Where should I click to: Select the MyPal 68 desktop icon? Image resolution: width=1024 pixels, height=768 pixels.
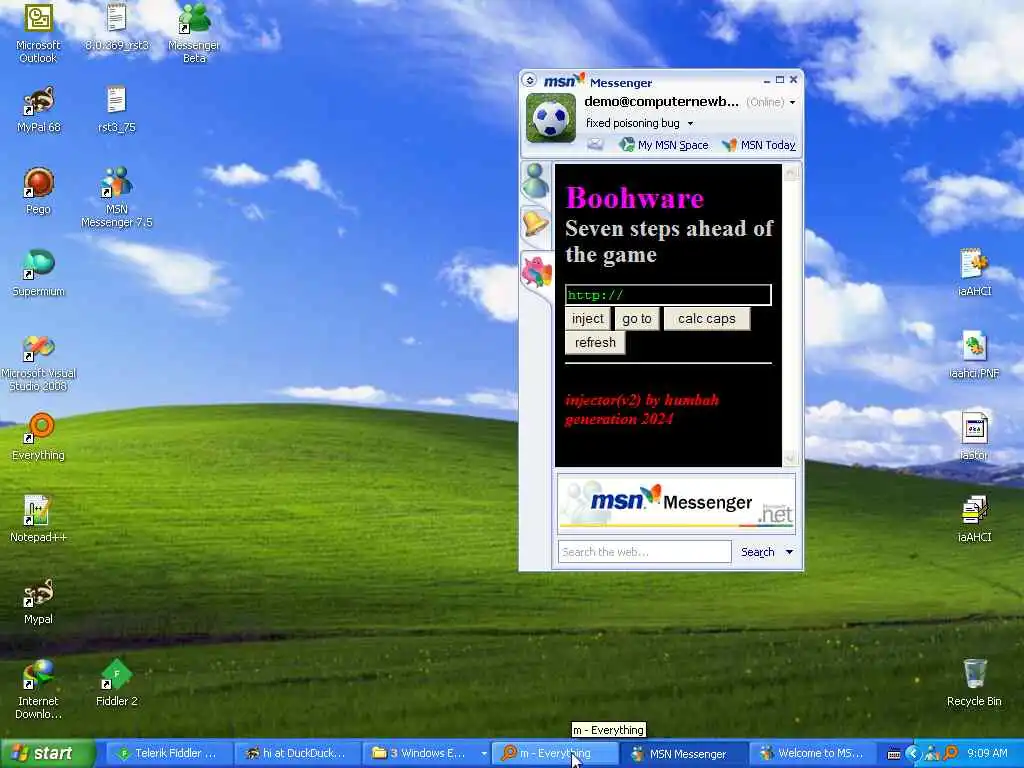click(38, 109)
